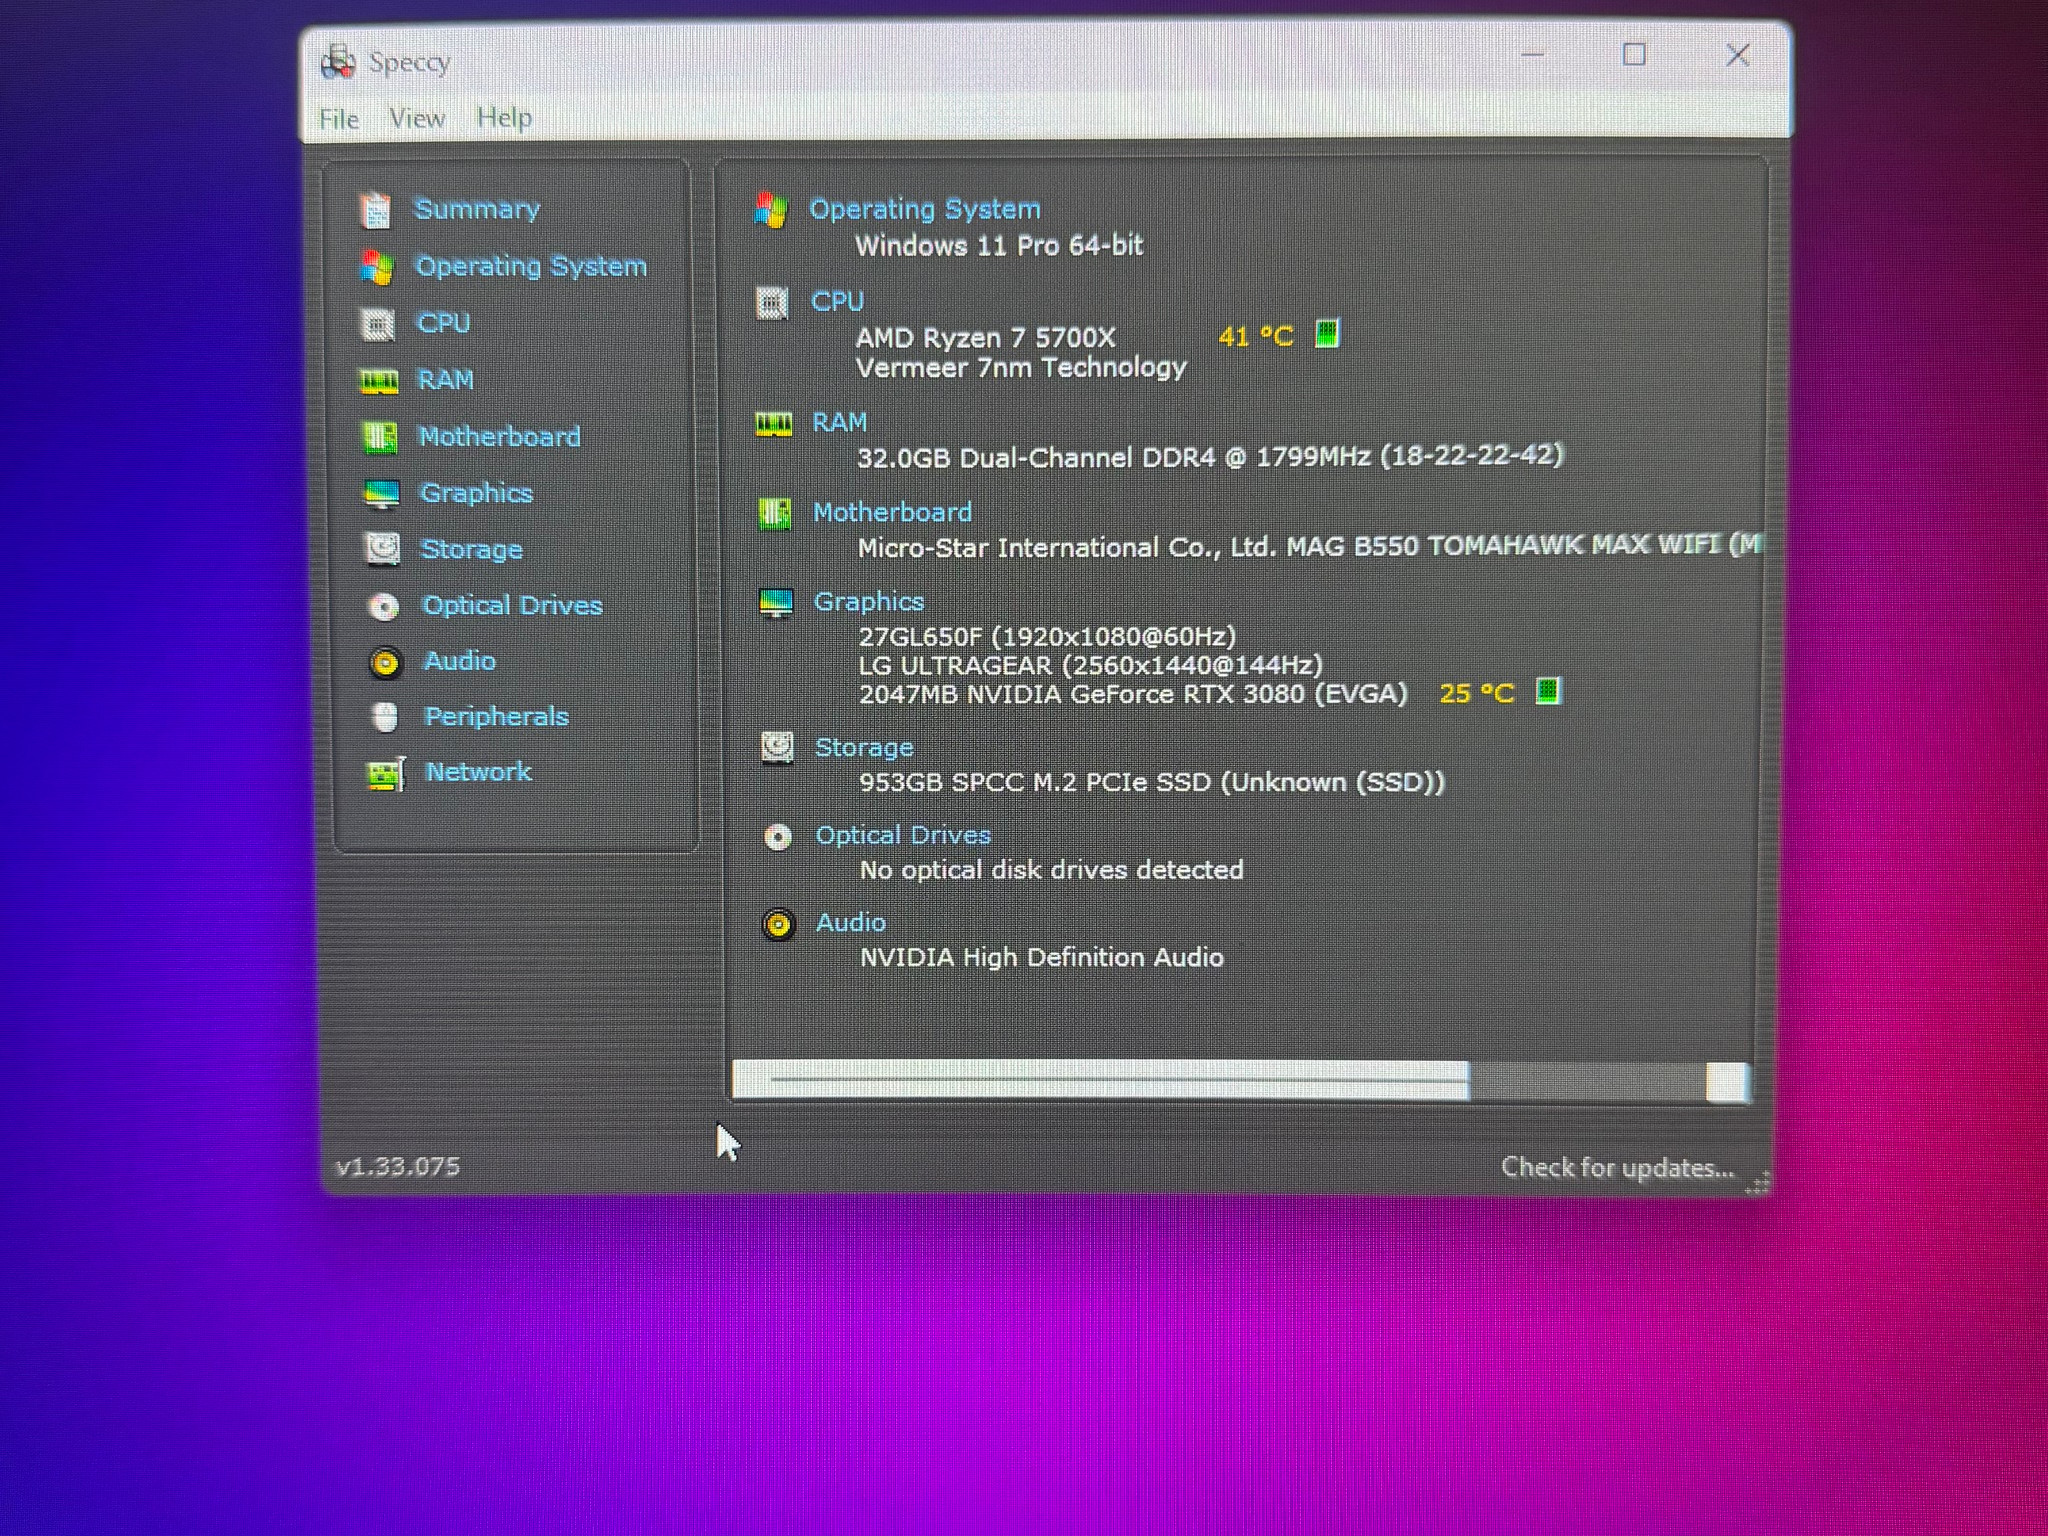Open Motherboard details from sidebar
The image size is (2048, 1536).
[500, 436]
